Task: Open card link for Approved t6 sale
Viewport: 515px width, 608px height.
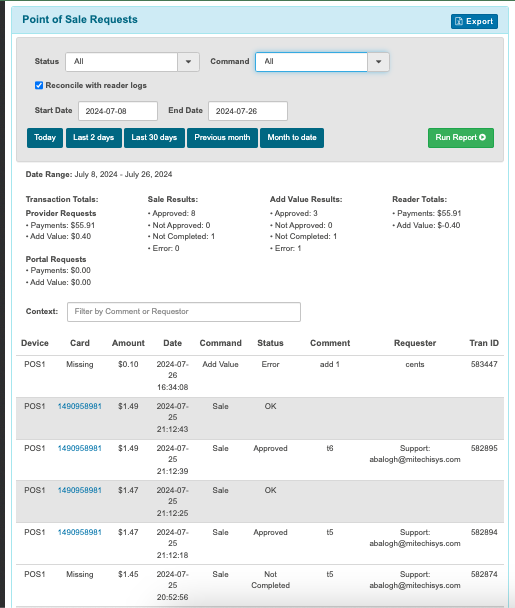Action: pos(79,448)
